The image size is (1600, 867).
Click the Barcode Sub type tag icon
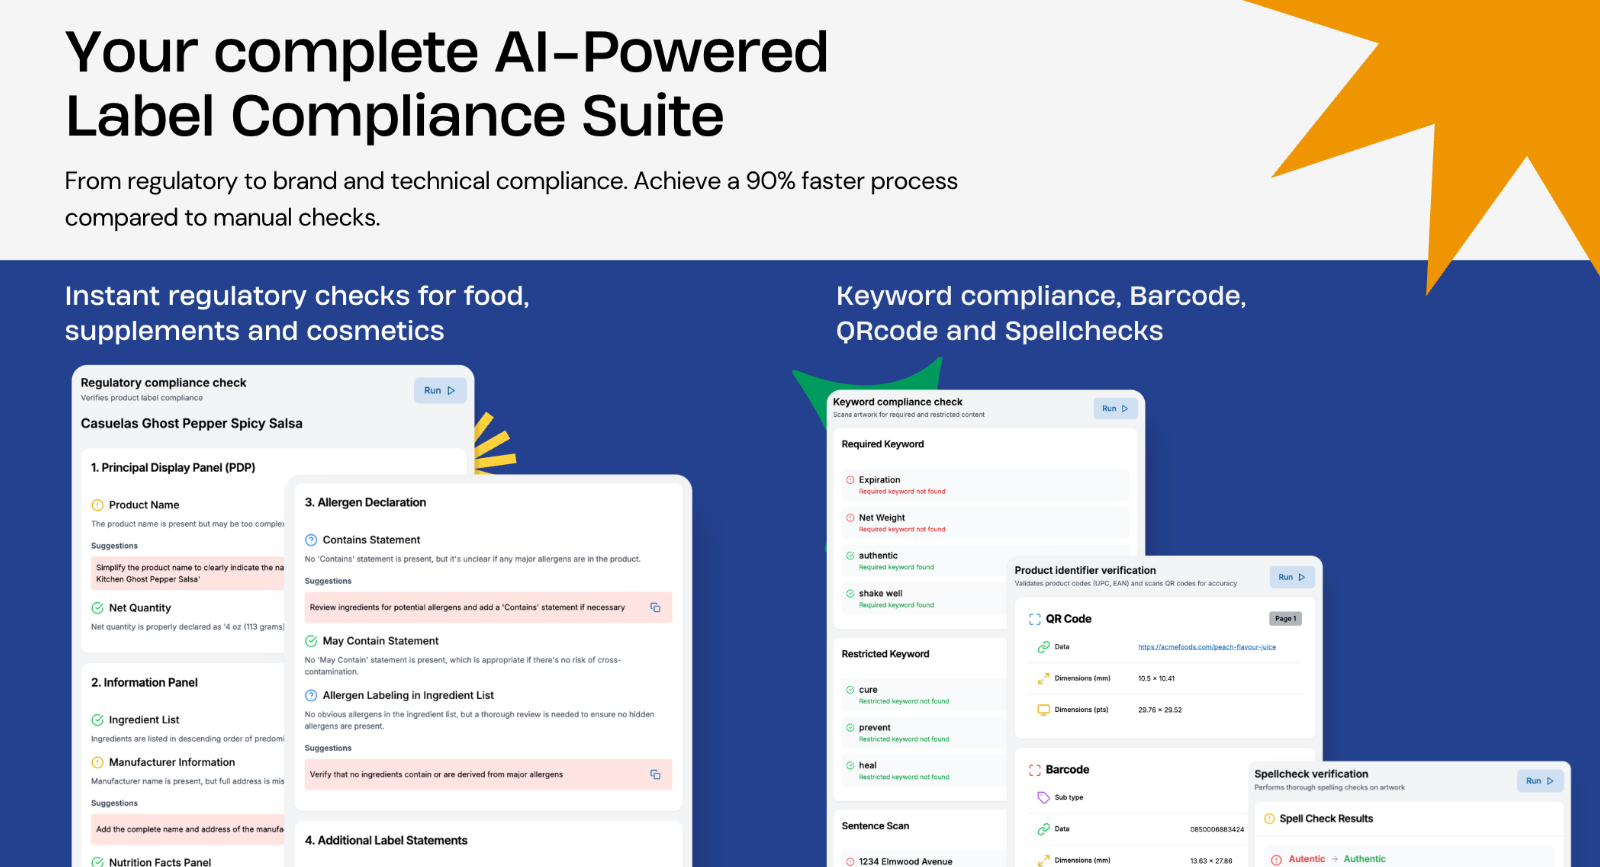pyautogui.click(x=1043, y=797)
